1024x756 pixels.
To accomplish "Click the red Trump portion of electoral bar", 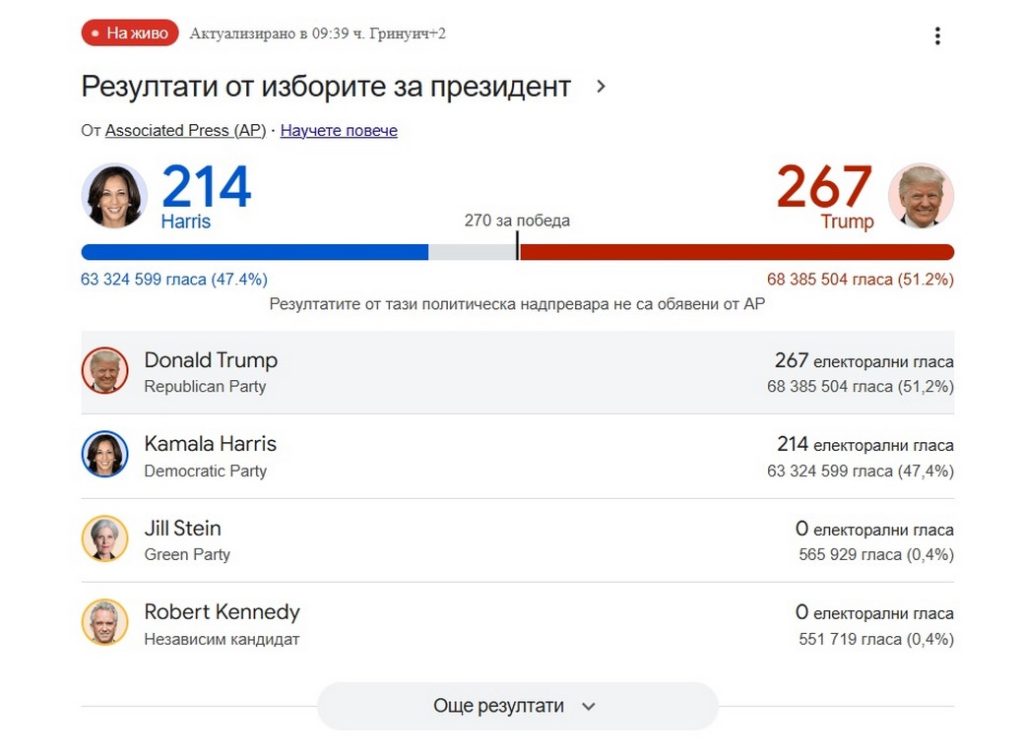I will (x=737, y=252).
